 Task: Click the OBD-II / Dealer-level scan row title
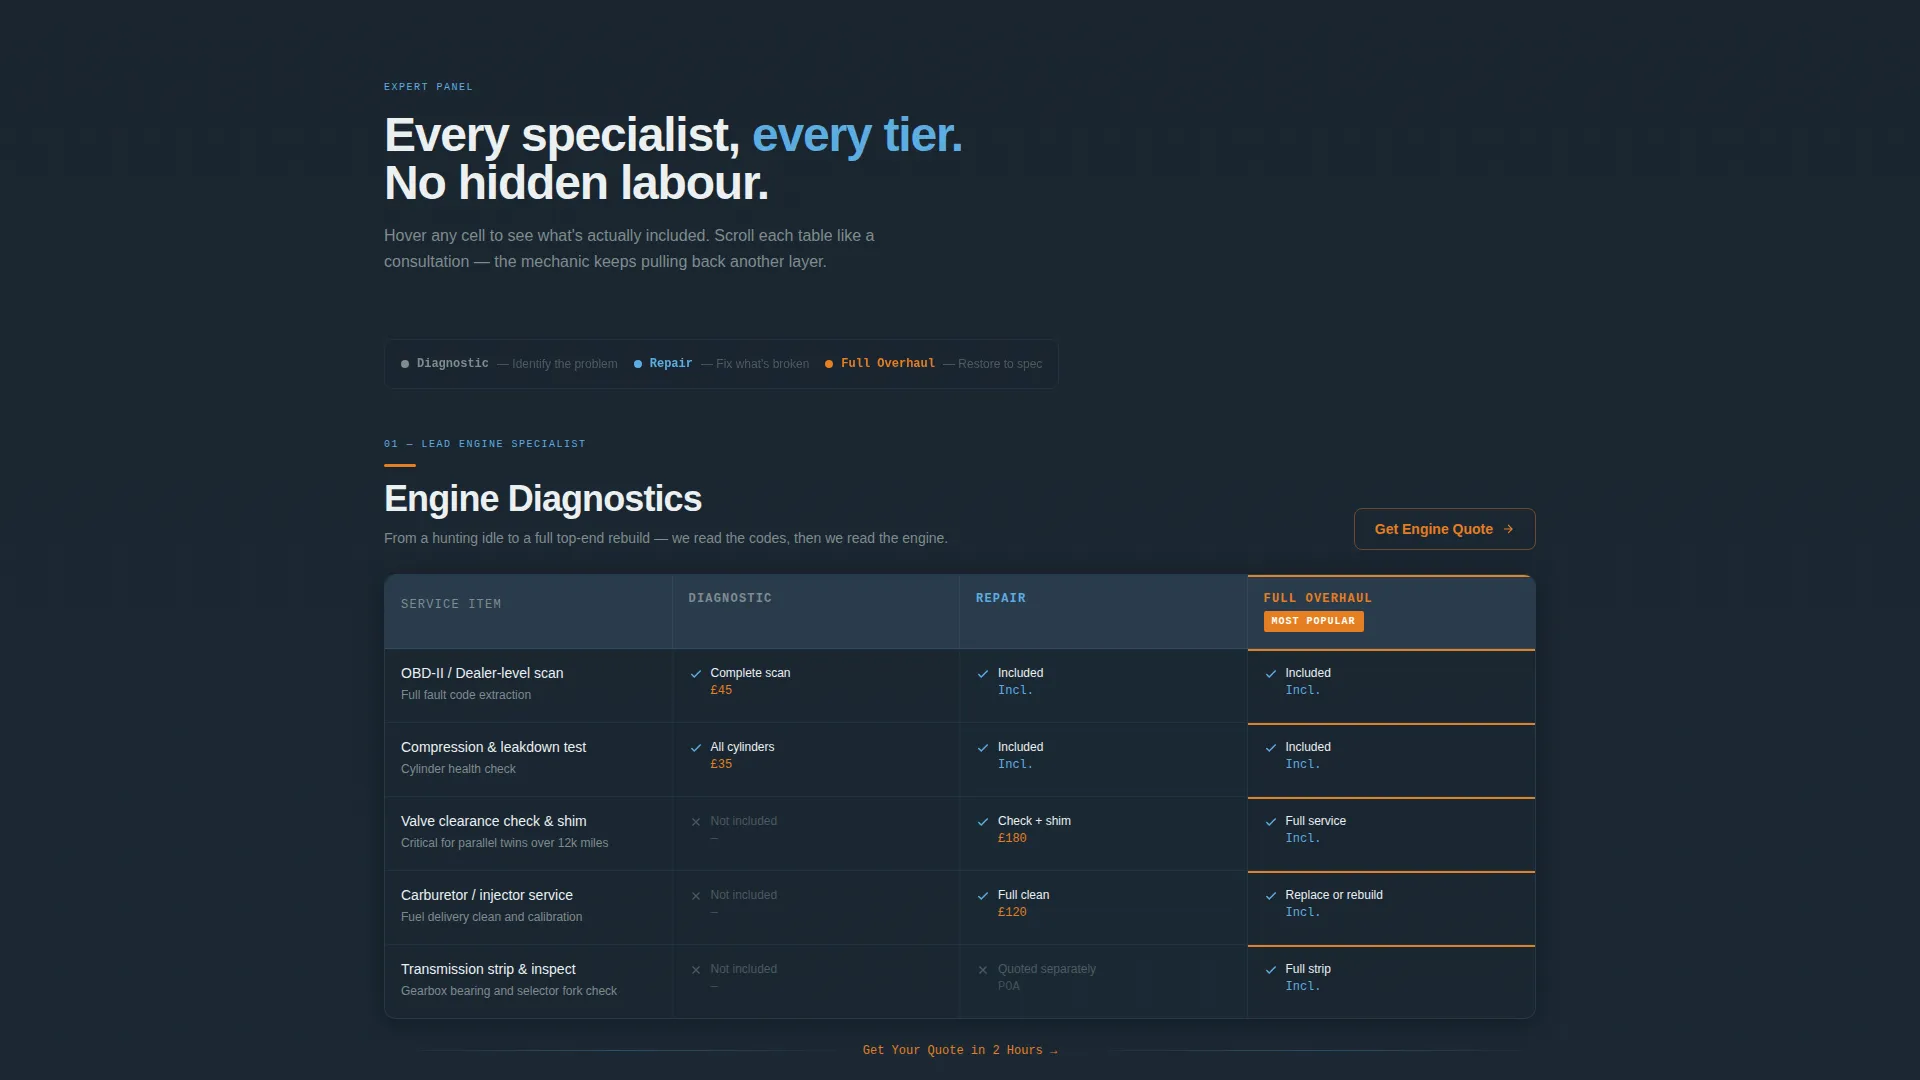pyautogui.click(x=482, y=673)
